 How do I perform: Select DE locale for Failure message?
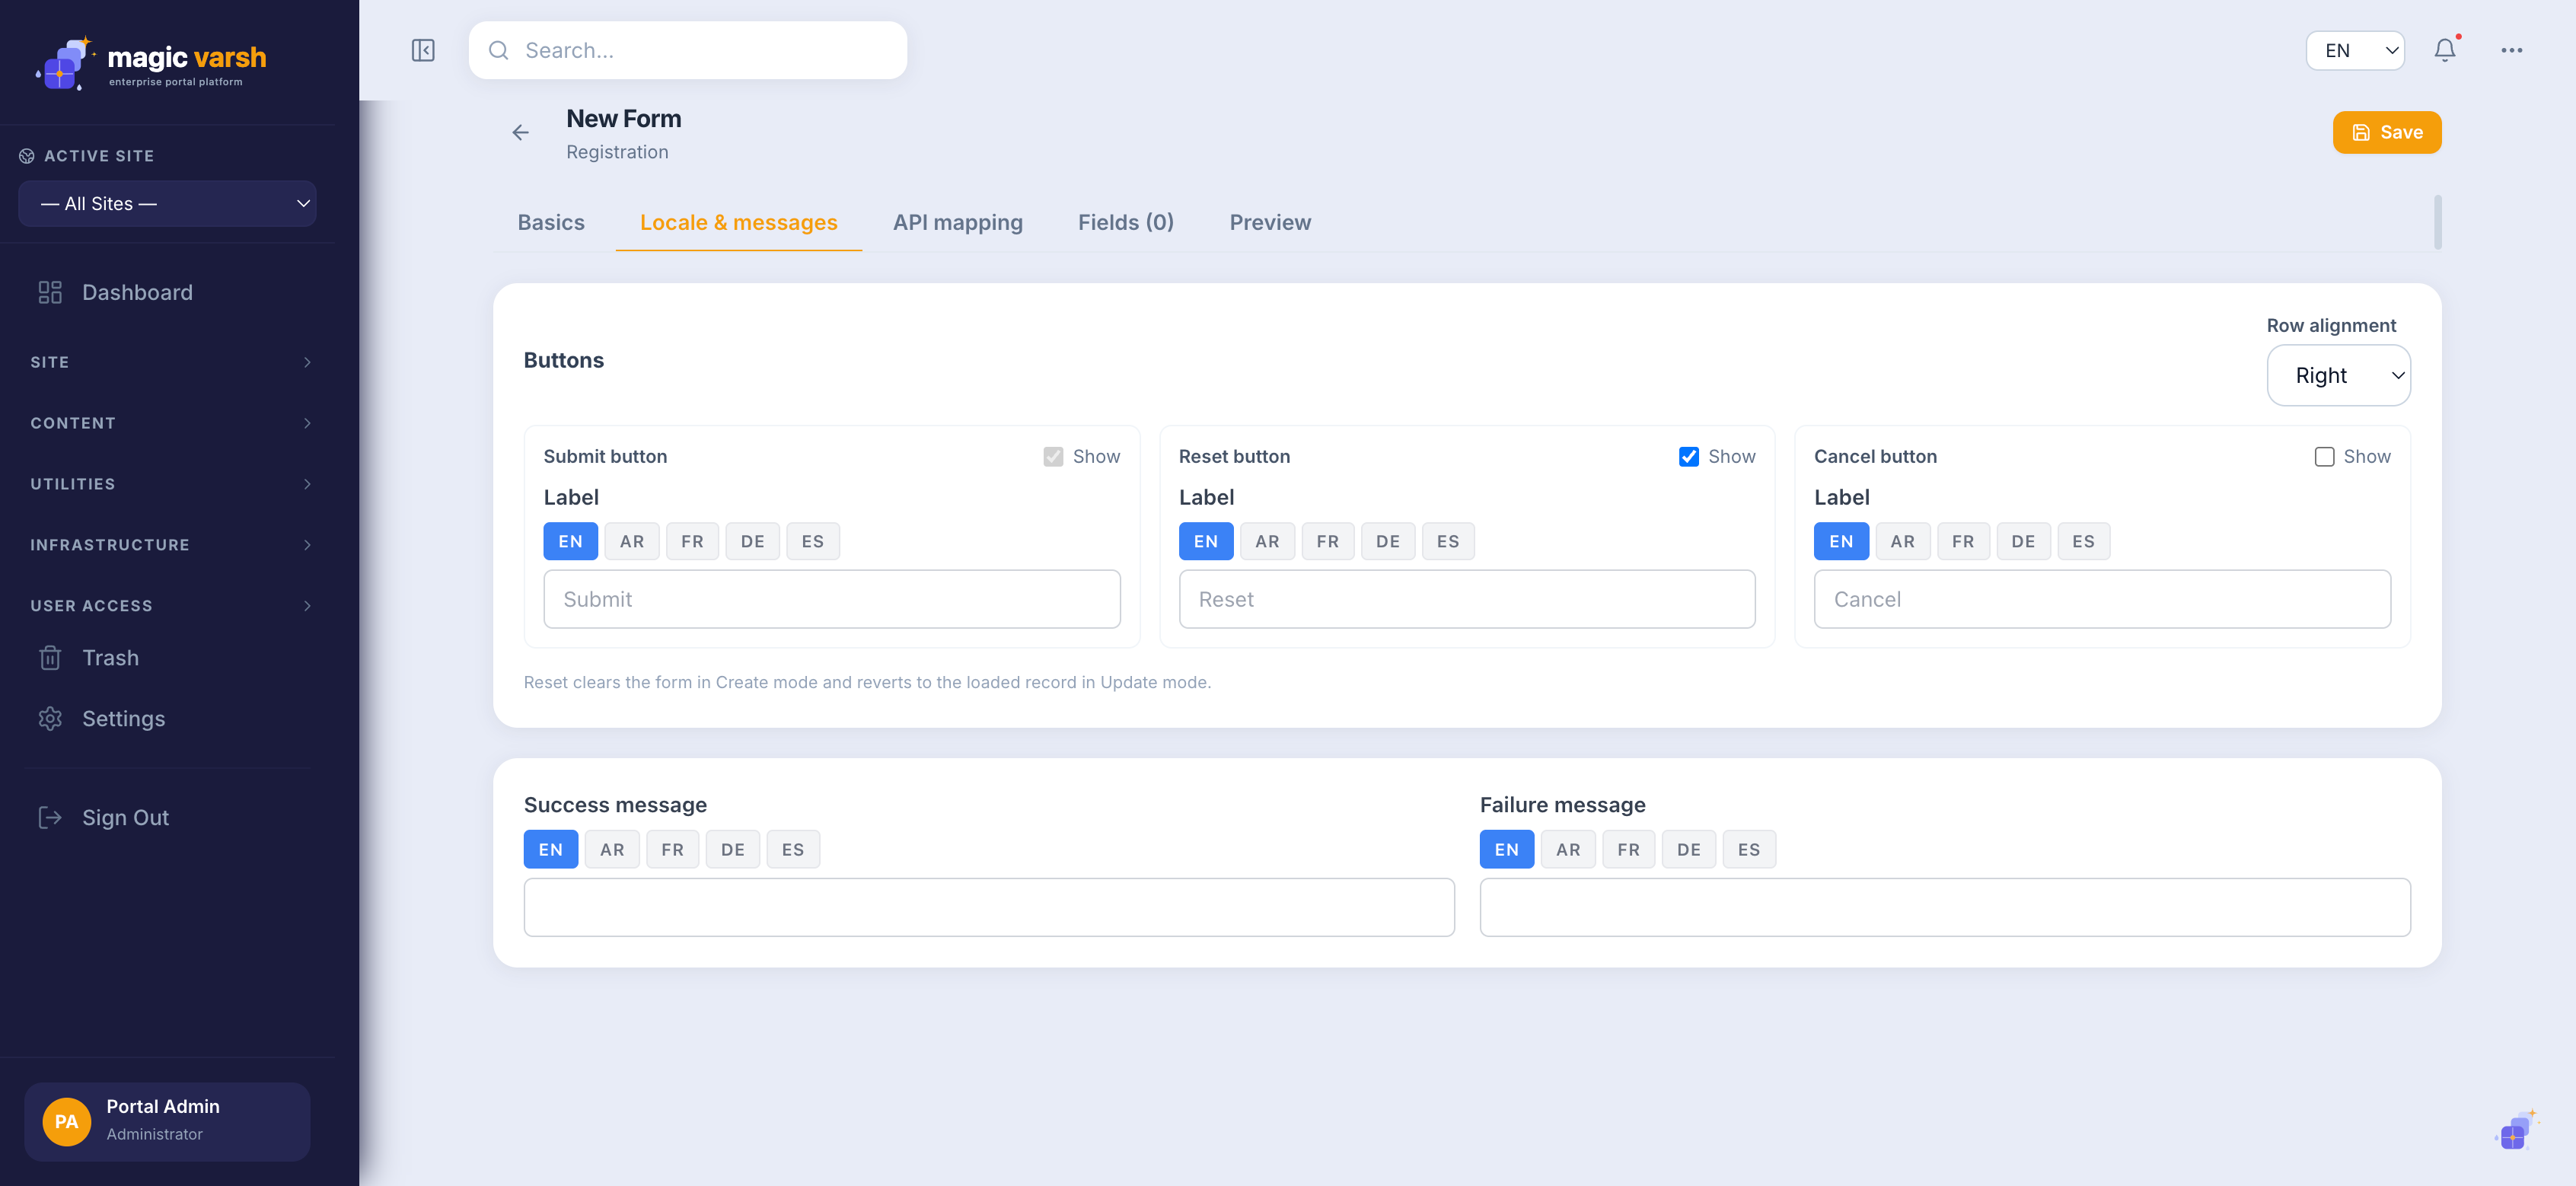tap(1688, 850)
